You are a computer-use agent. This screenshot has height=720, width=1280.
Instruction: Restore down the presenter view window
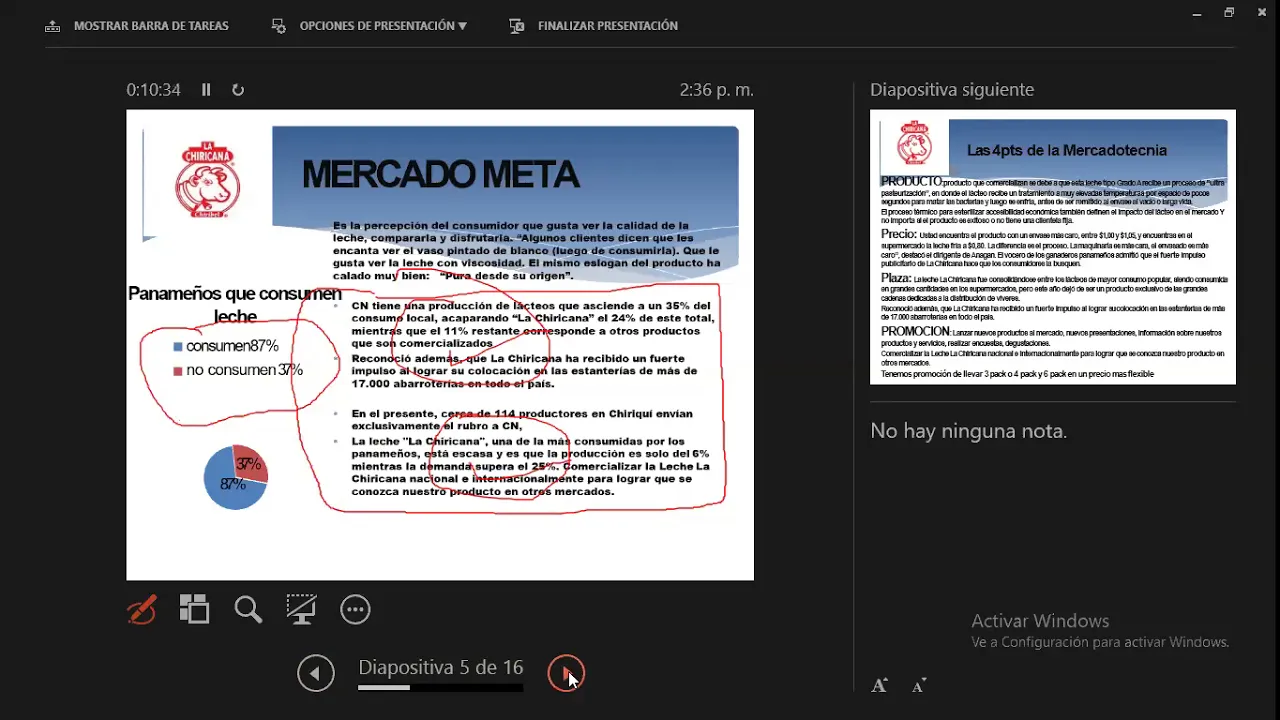coord(1229,13)
